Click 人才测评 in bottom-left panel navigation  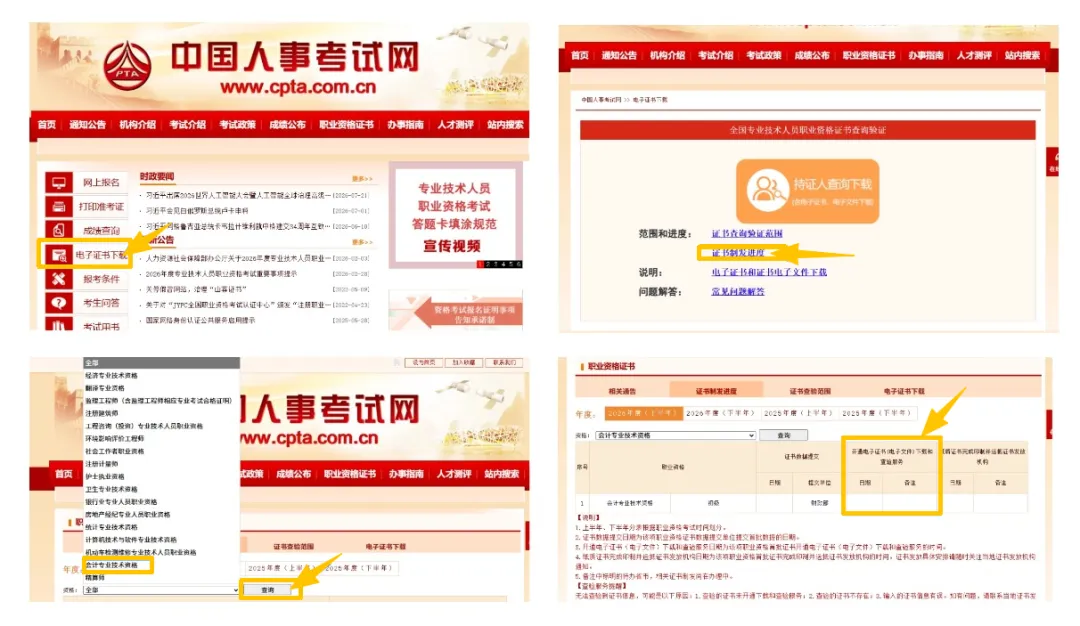pos(454,474)
